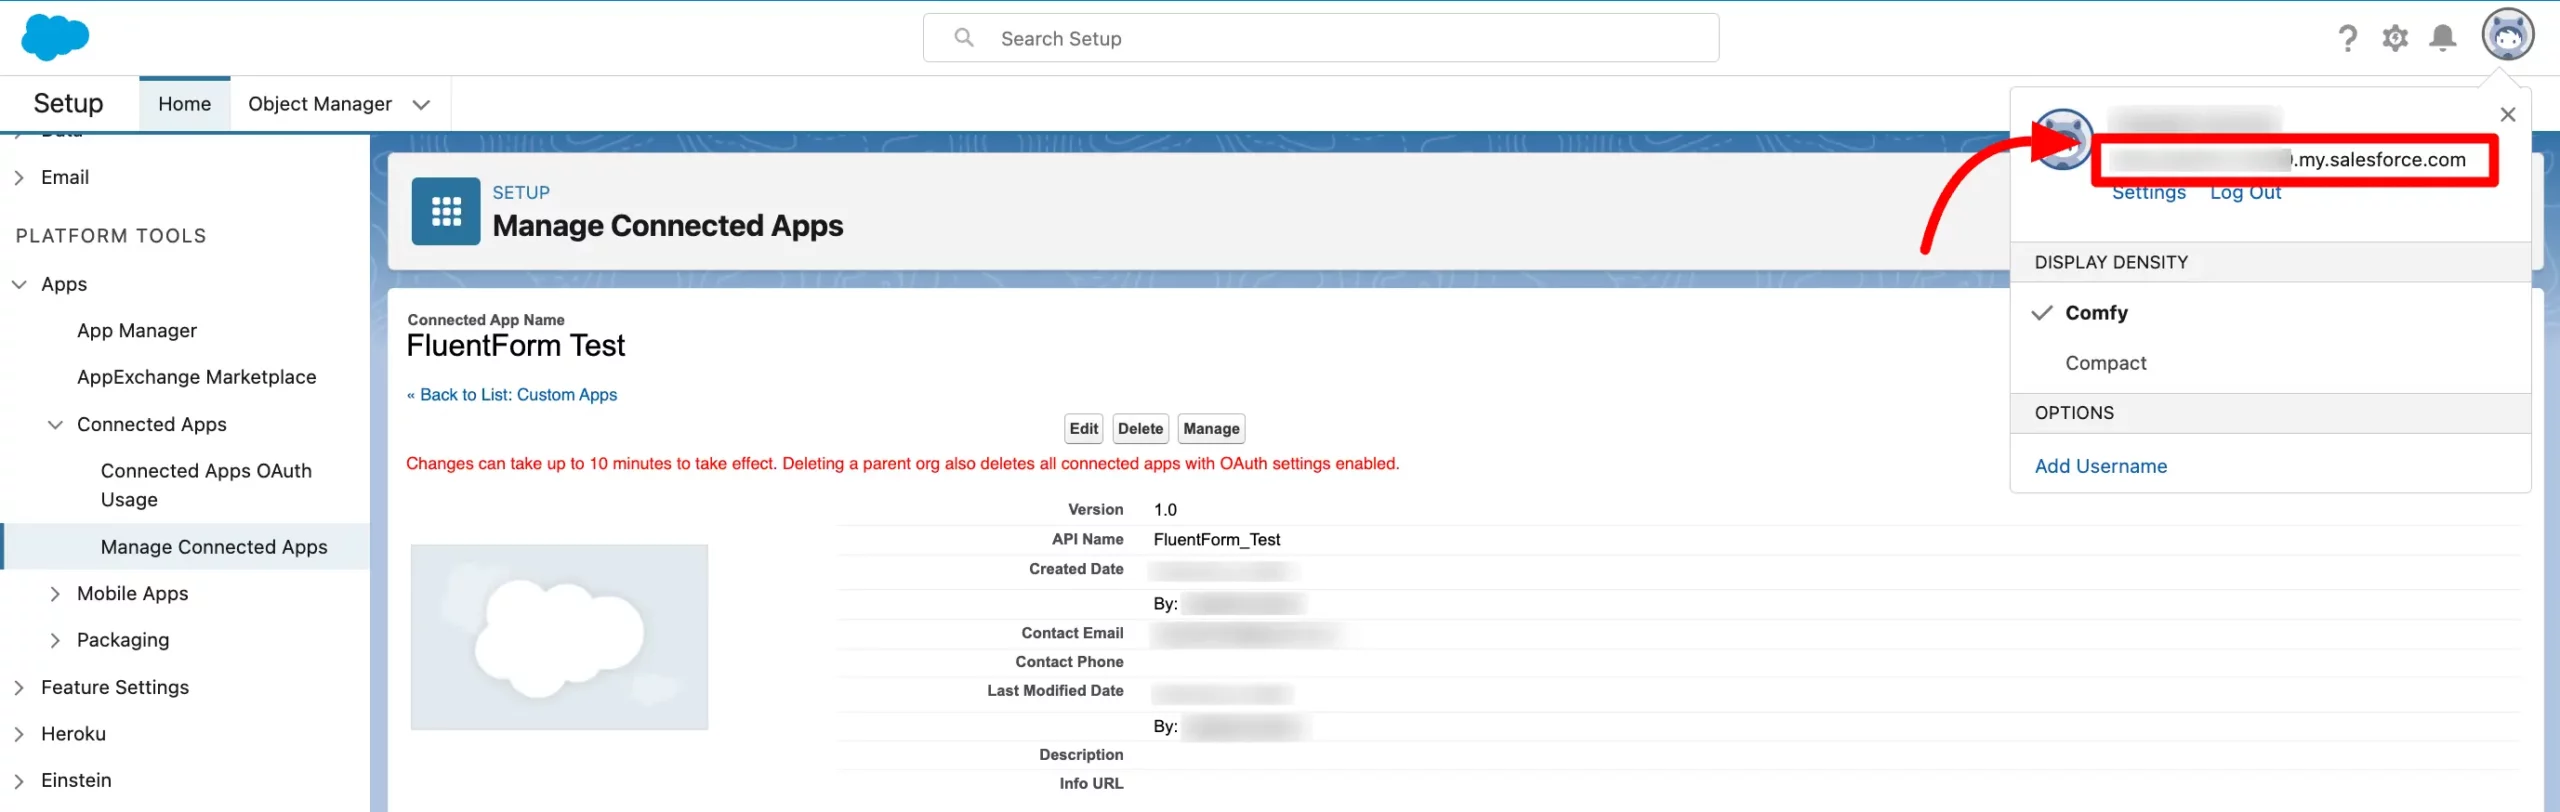Click the connected app cloud logo image
2560x812 pixels.
559,637
